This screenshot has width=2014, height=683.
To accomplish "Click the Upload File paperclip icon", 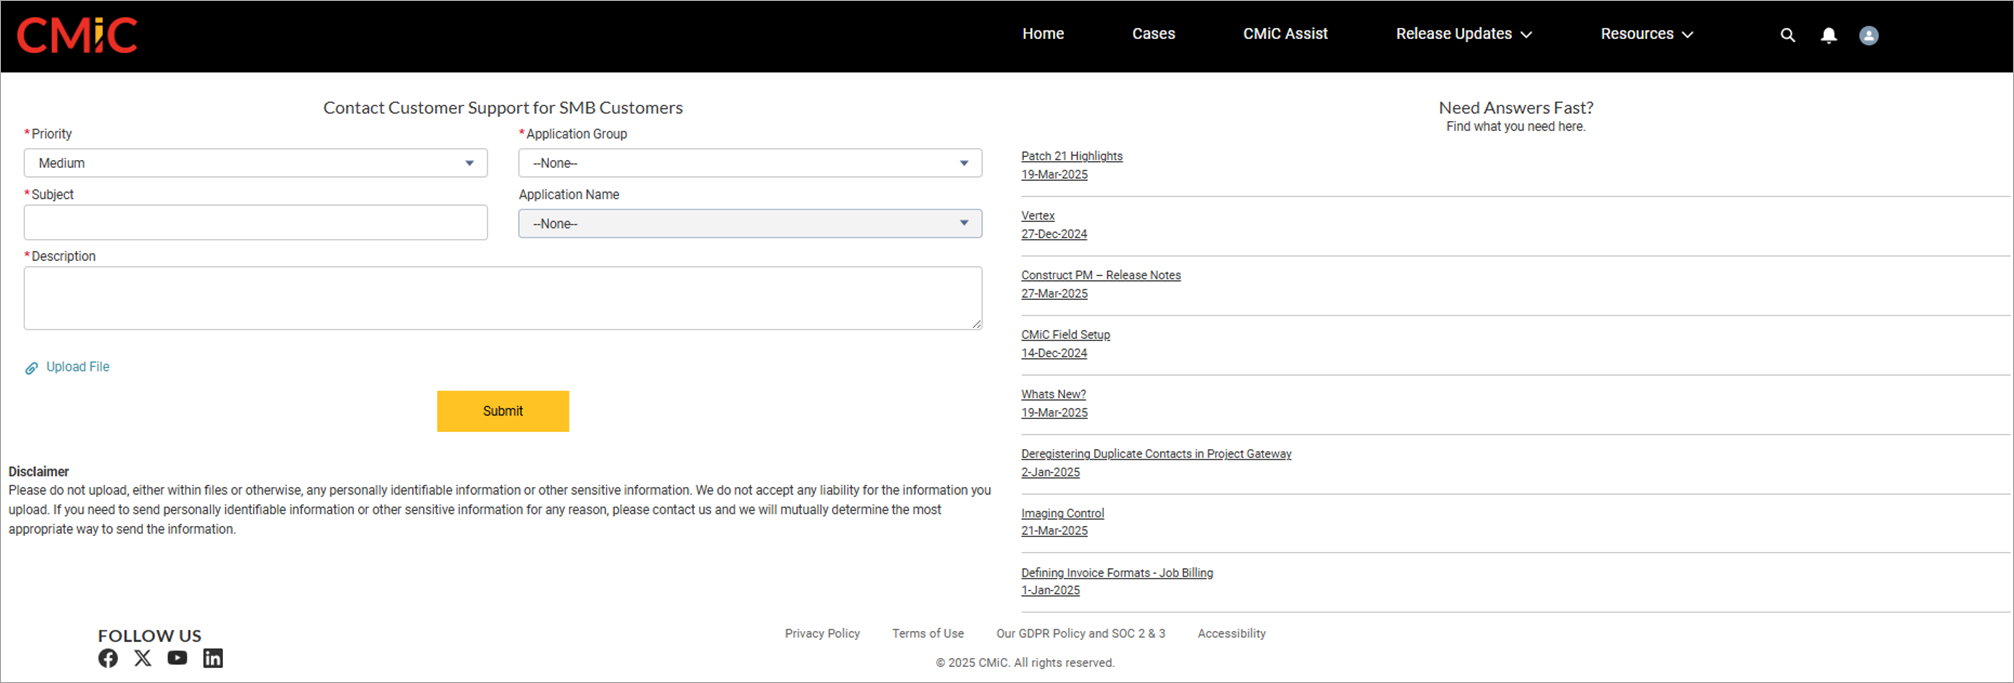I will click(x=32, y=368).
